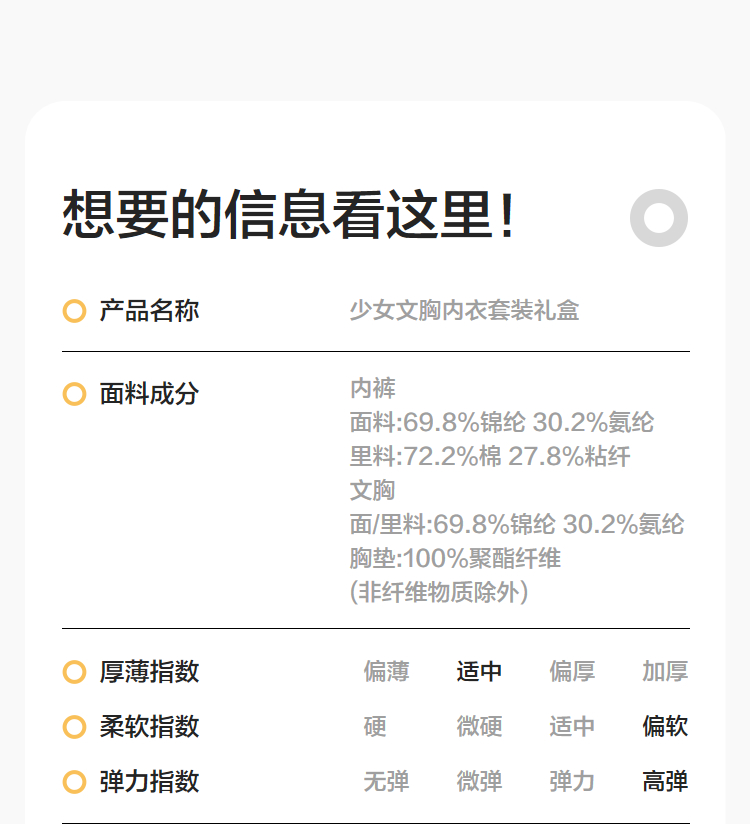Click yellow circle bullet beside 厚薄指数
Image resolution: width=750 pixels, height=824 pixels.
(x=74, y=672)
